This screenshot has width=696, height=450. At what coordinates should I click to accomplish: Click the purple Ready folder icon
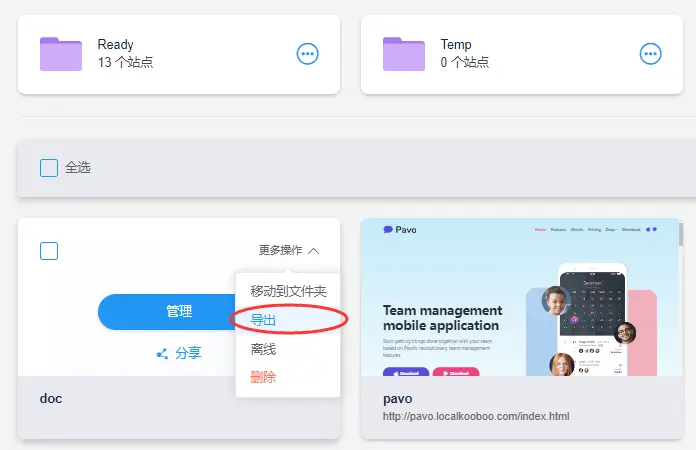coord(60,54)
